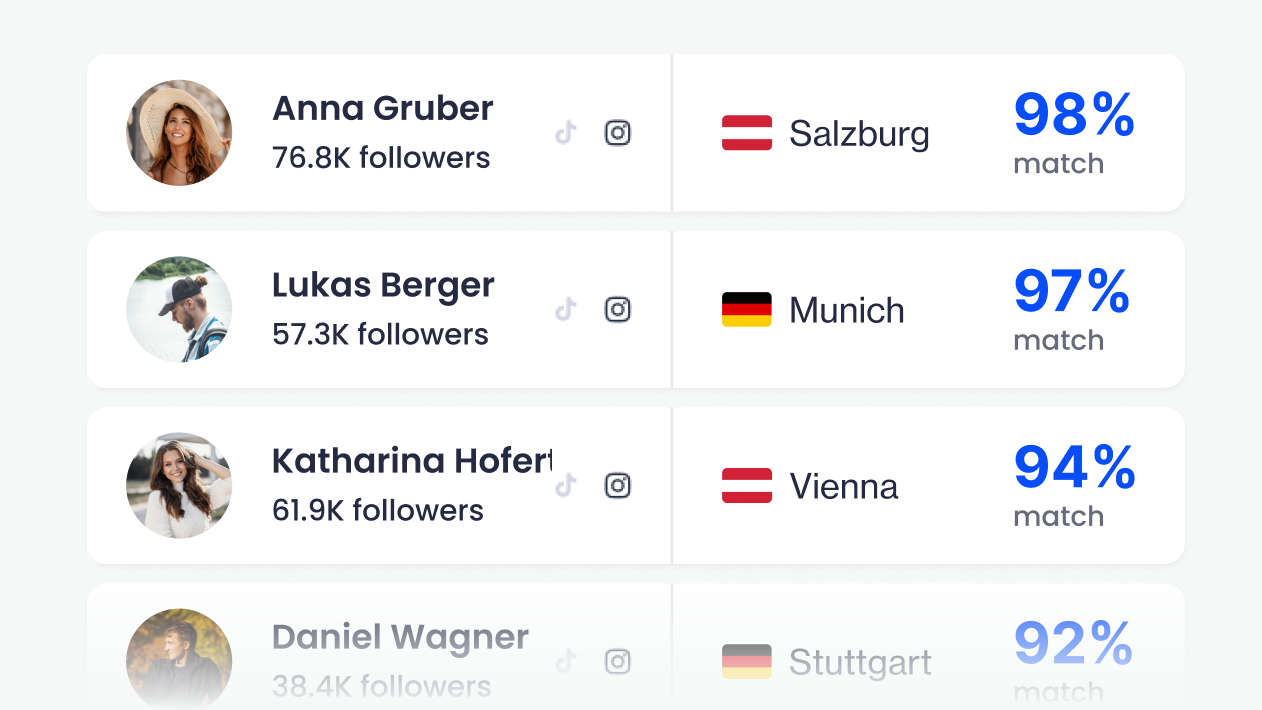Open Daniel Wagner's Instagram icon
Viewport: 1262px width, 710px height.
click(618, 661)
